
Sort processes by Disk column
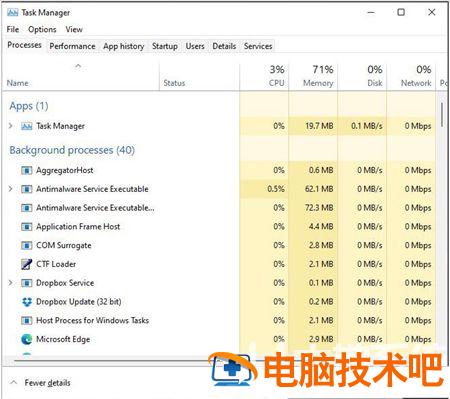[x=362, y=77]
